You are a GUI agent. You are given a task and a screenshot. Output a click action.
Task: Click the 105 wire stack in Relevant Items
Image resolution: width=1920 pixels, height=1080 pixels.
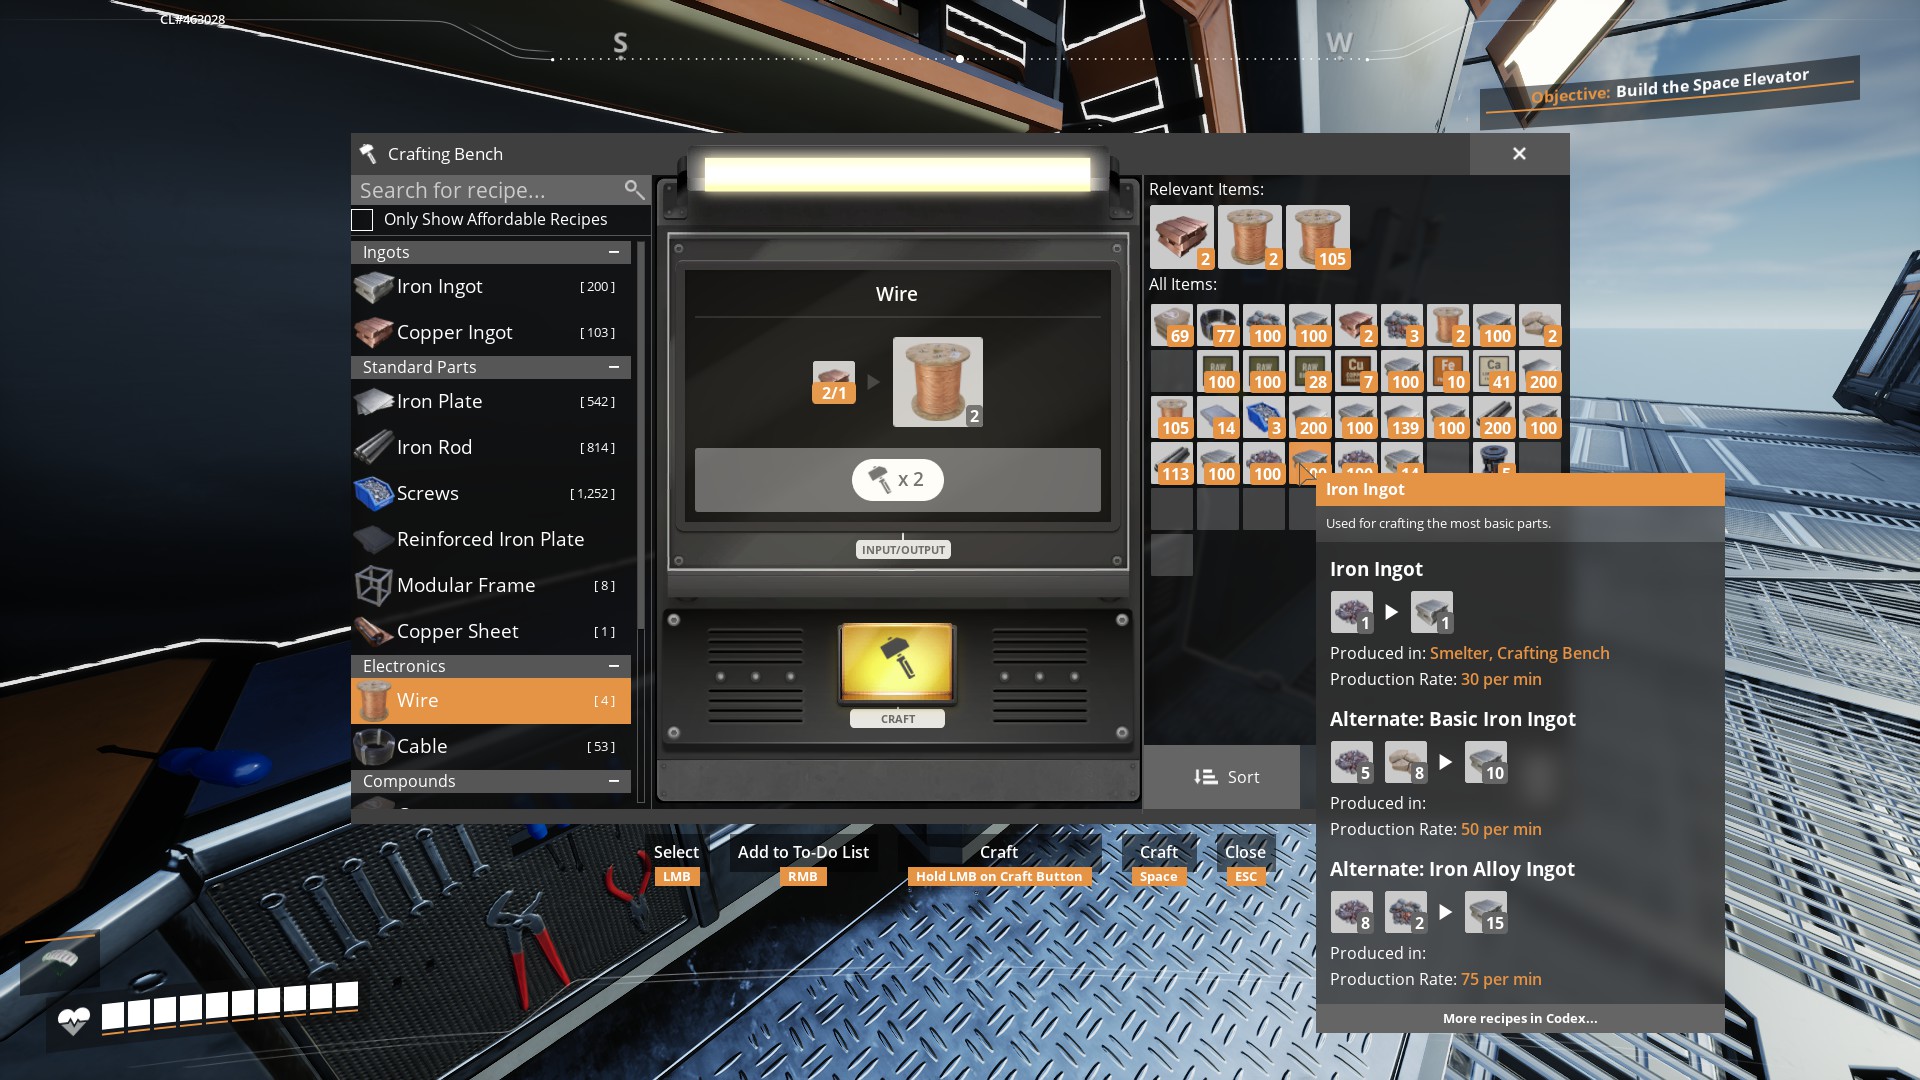1317,237
